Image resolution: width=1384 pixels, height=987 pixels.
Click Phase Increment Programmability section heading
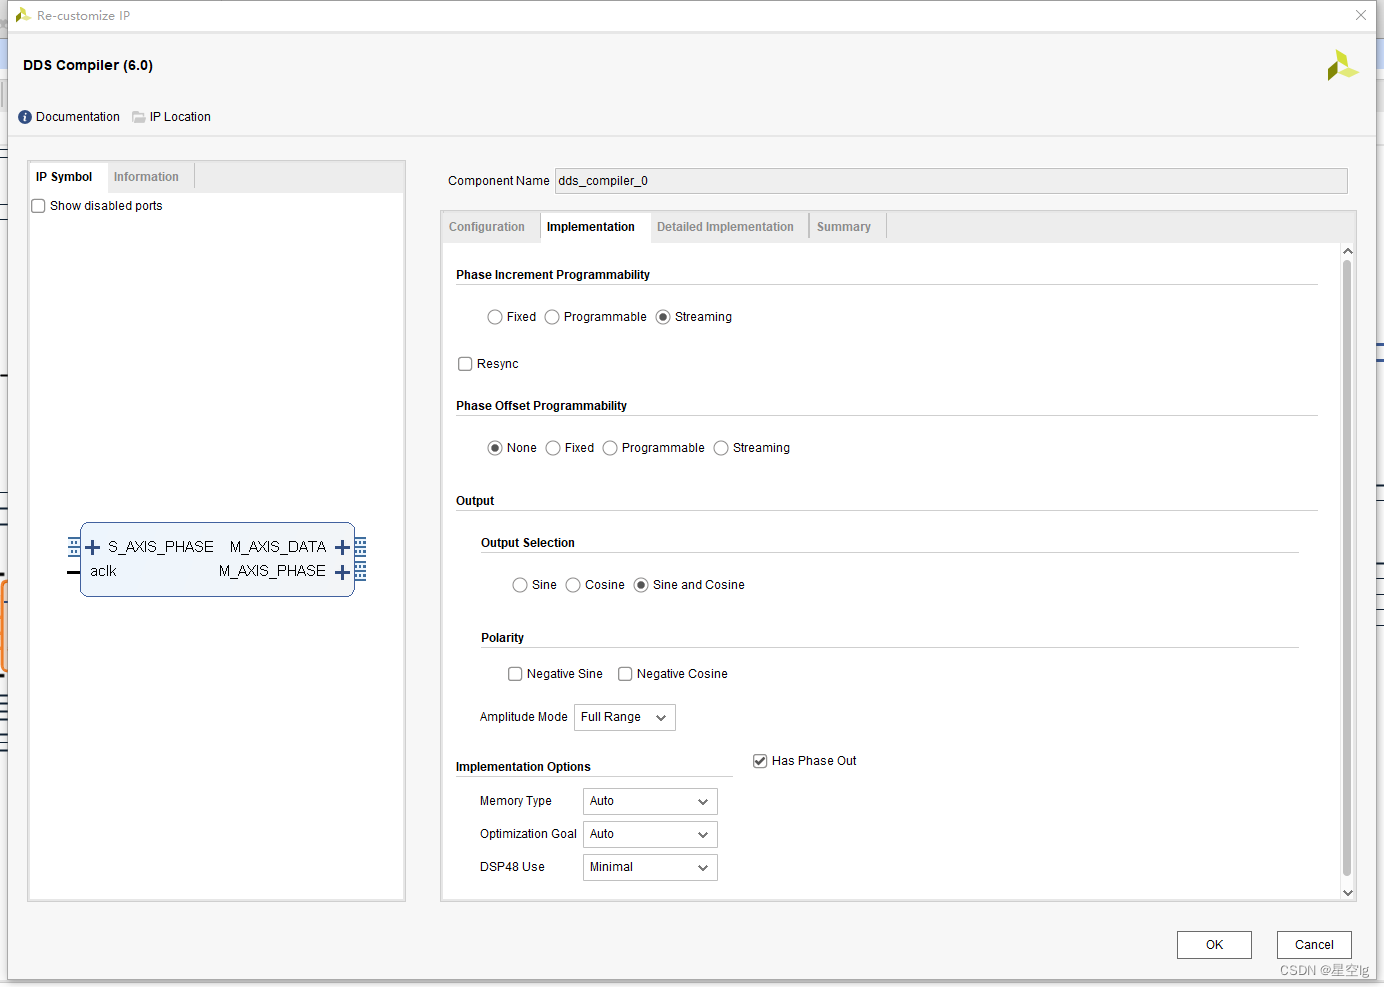click(553, 275)
